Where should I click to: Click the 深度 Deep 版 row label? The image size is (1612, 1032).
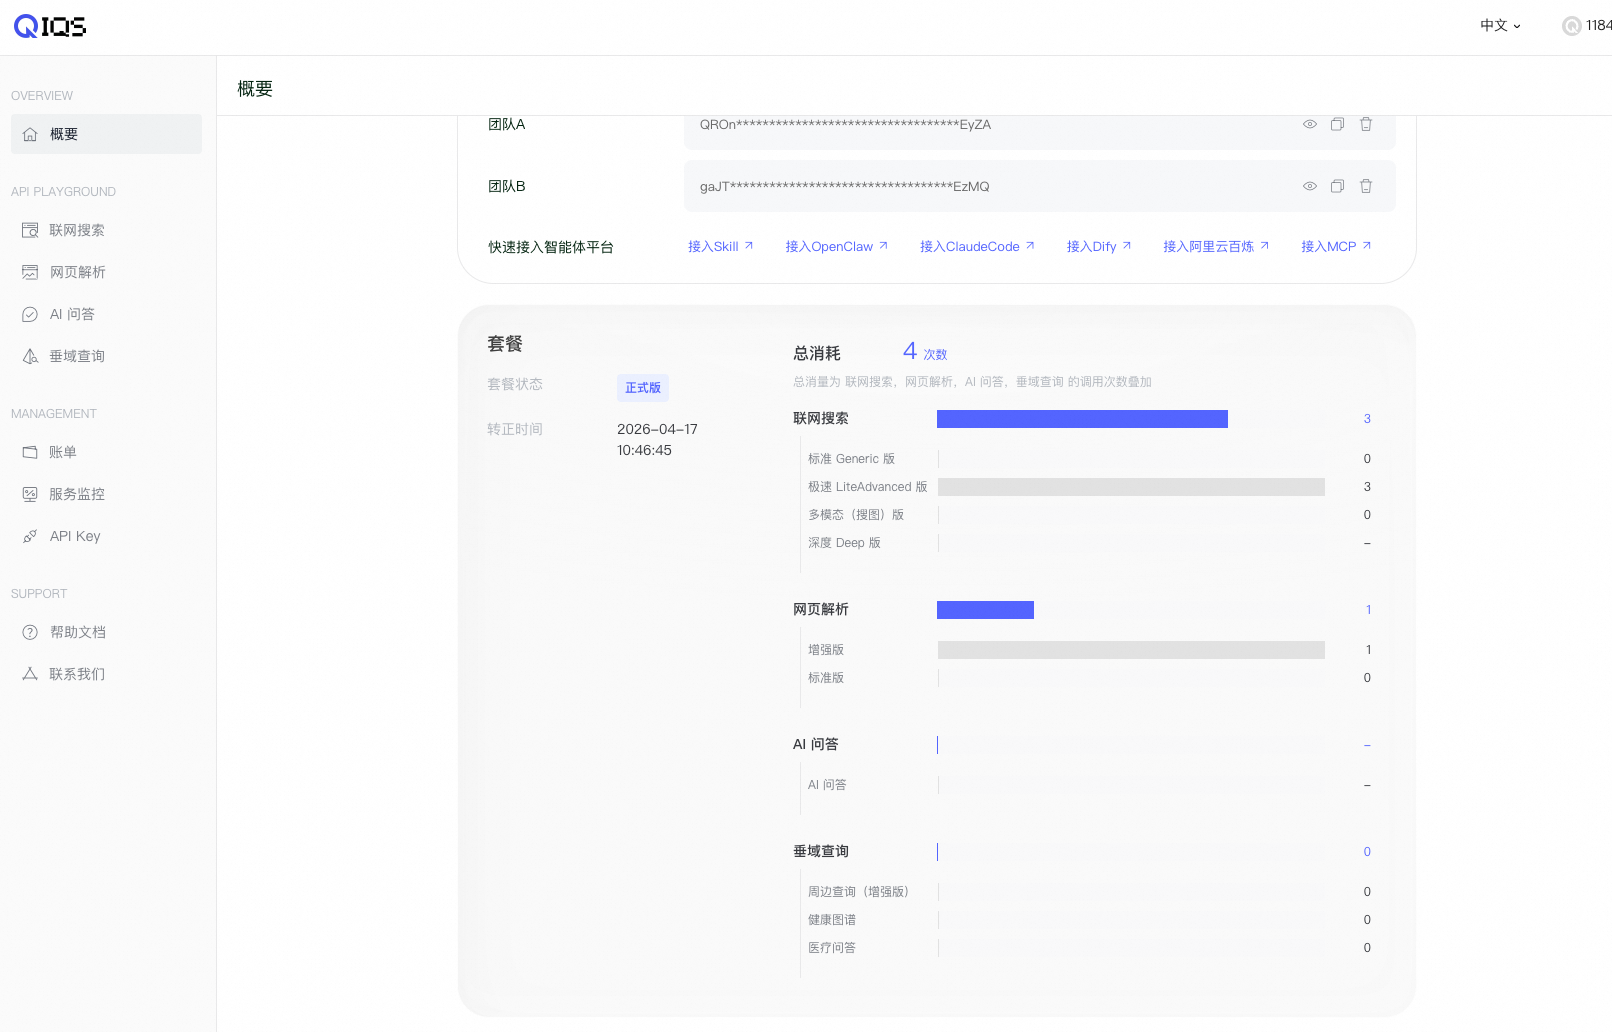pyautogui.click(x=844, y=543)
